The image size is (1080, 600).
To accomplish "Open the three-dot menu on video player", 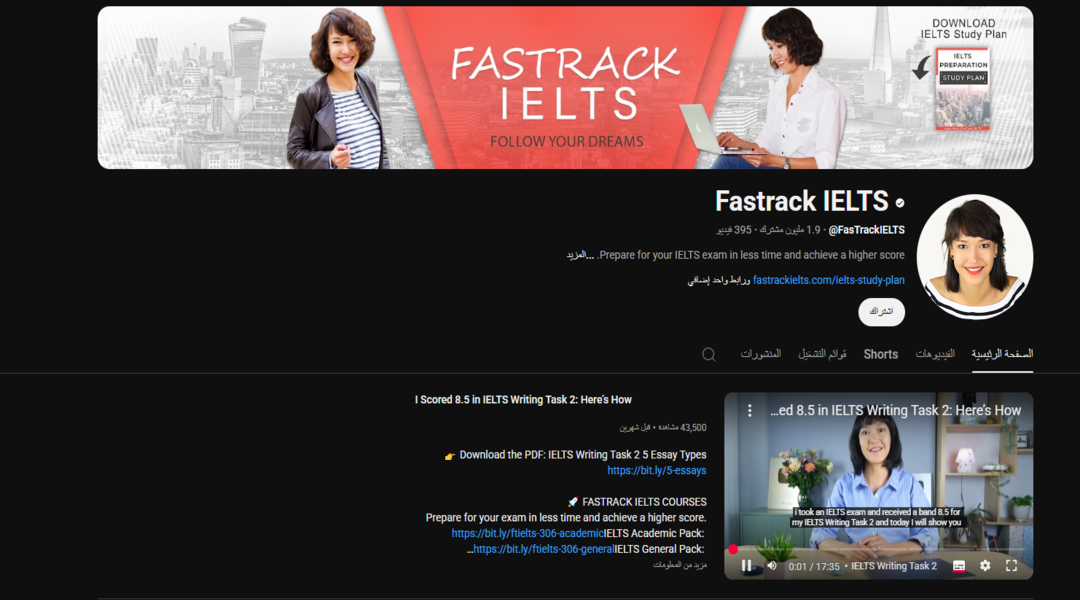I will point(749,411).
